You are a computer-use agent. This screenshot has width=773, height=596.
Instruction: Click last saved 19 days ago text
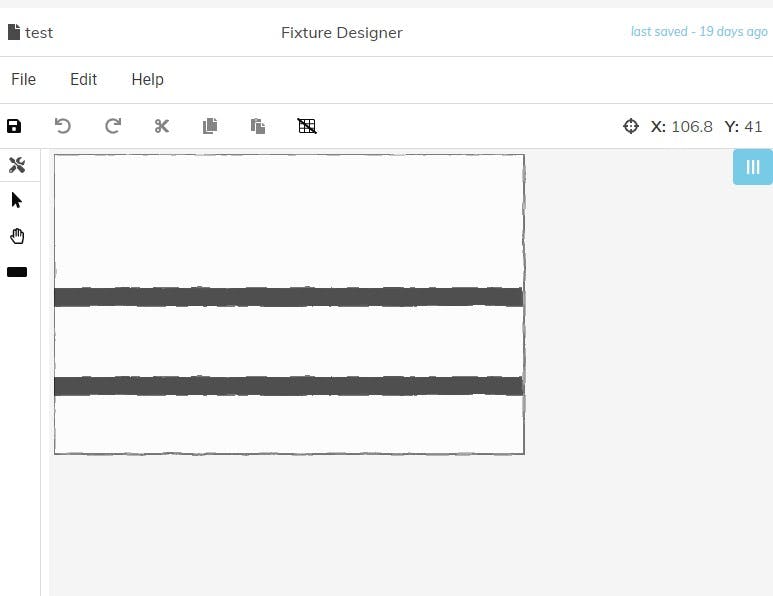pyautogui.click(x=699, y=32)
